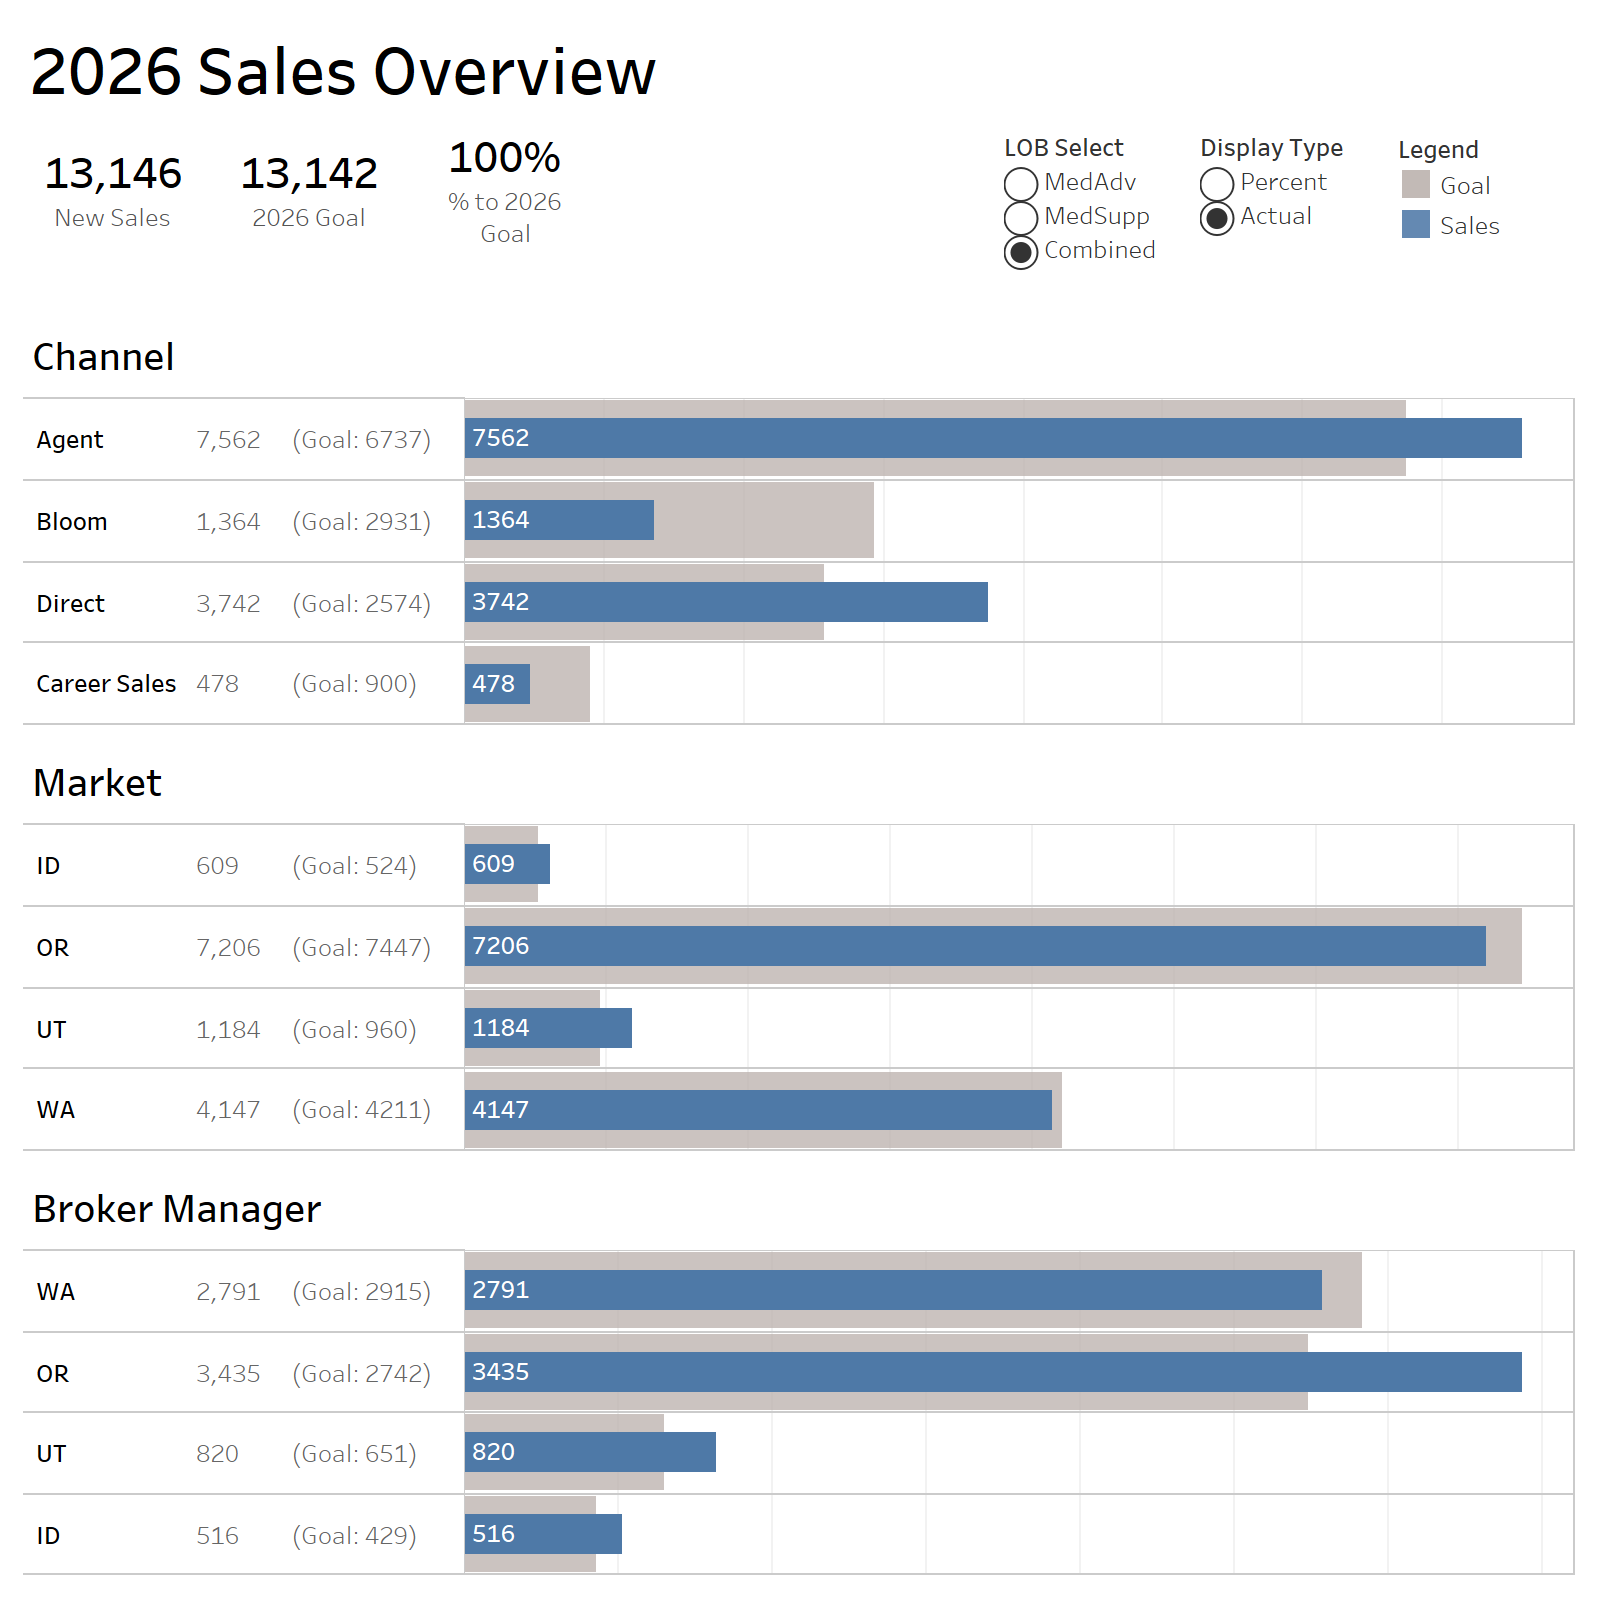Click the WA broker manager bar
Viewport: 1600px width, 1600px height.
(x=890, y=1290)
